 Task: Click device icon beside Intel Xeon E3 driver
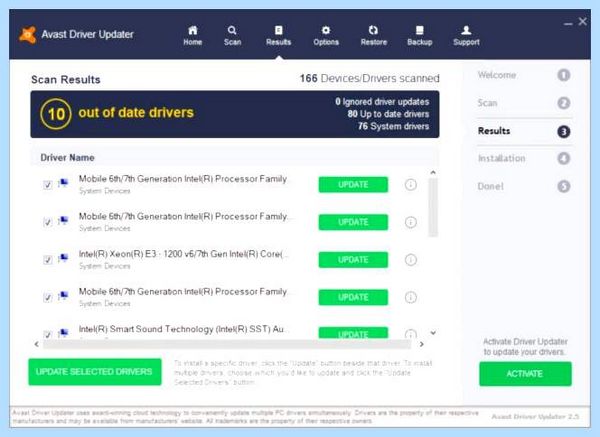click(x=63, y=258)
